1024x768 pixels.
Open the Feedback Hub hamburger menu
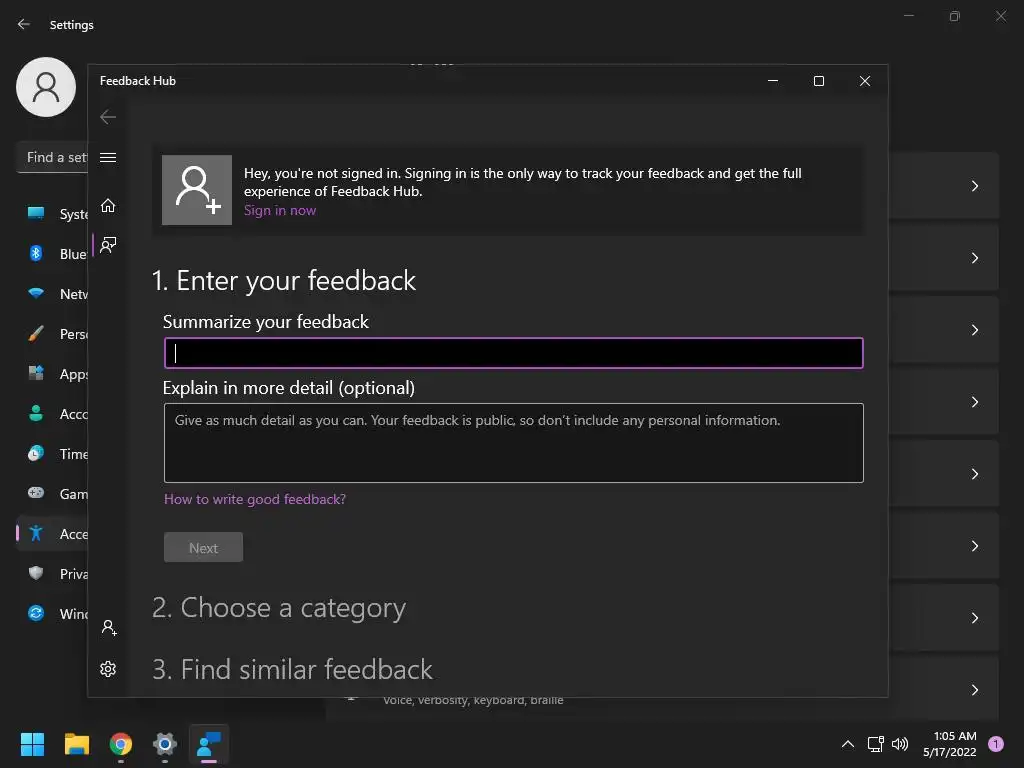(x=108, y=157)
